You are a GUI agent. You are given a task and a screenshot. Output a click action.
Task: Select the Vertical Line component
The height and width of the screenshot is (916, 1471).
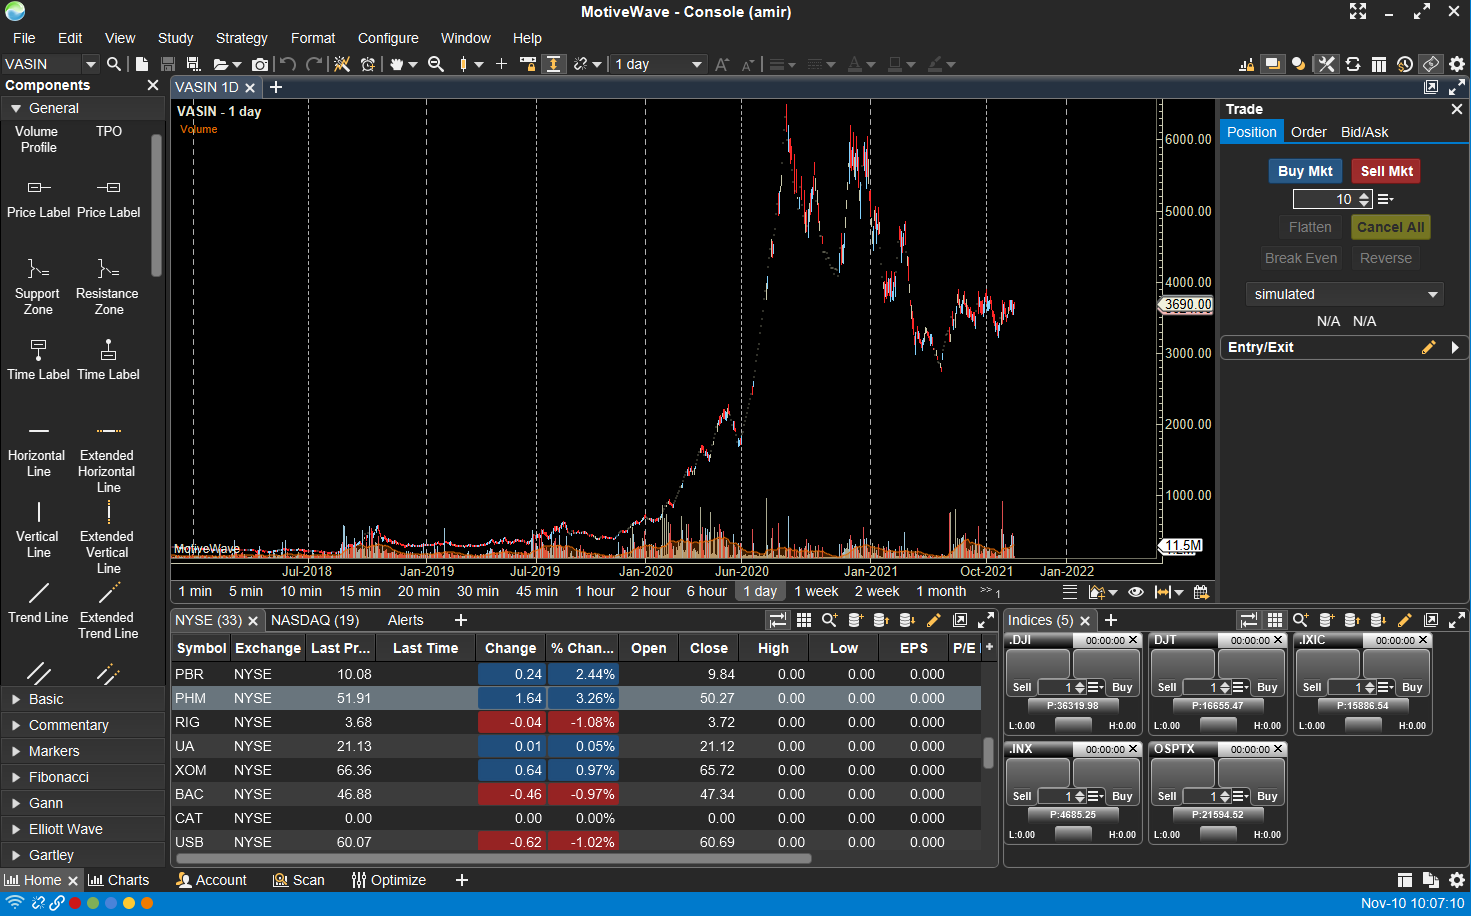38,530
